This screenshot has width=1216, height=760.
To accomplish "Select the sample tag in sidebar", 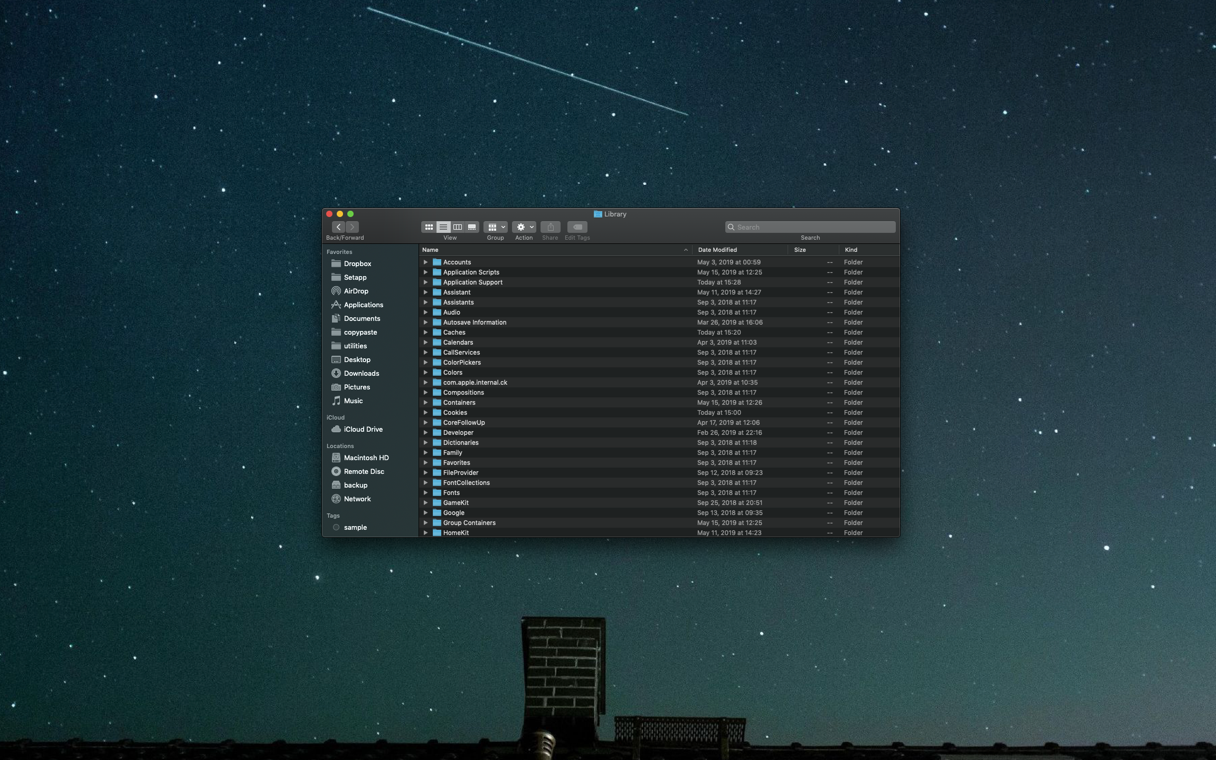I will [355, 527].
